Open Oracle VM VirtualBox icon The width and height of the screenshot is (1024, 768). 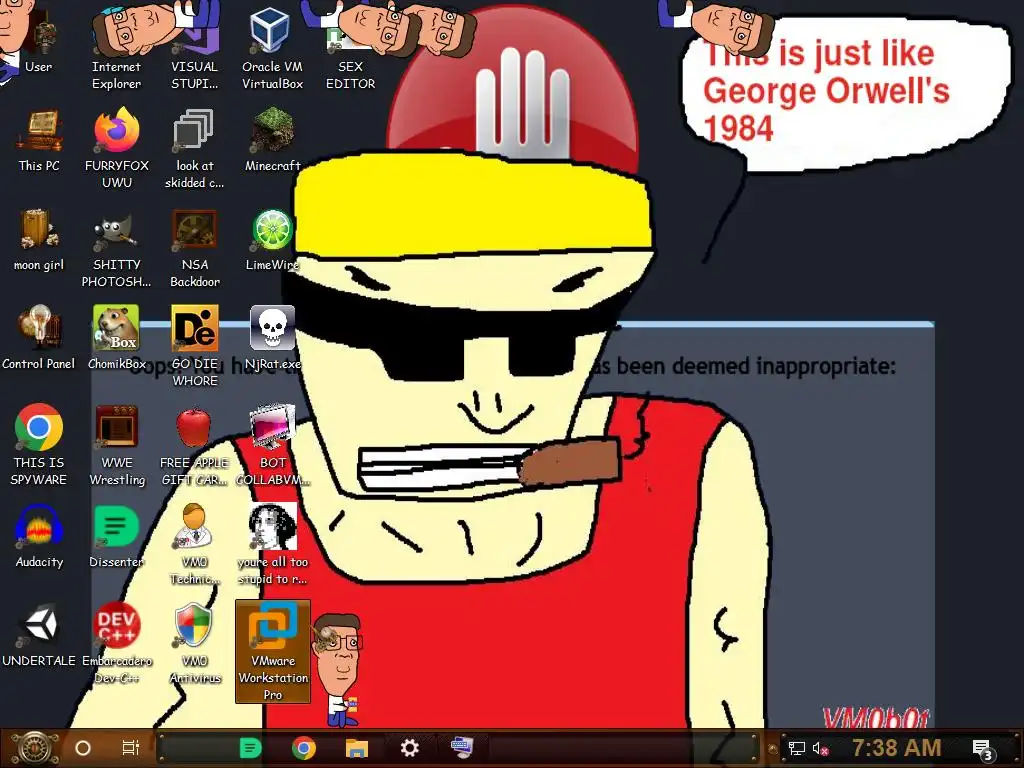[272, 50]
